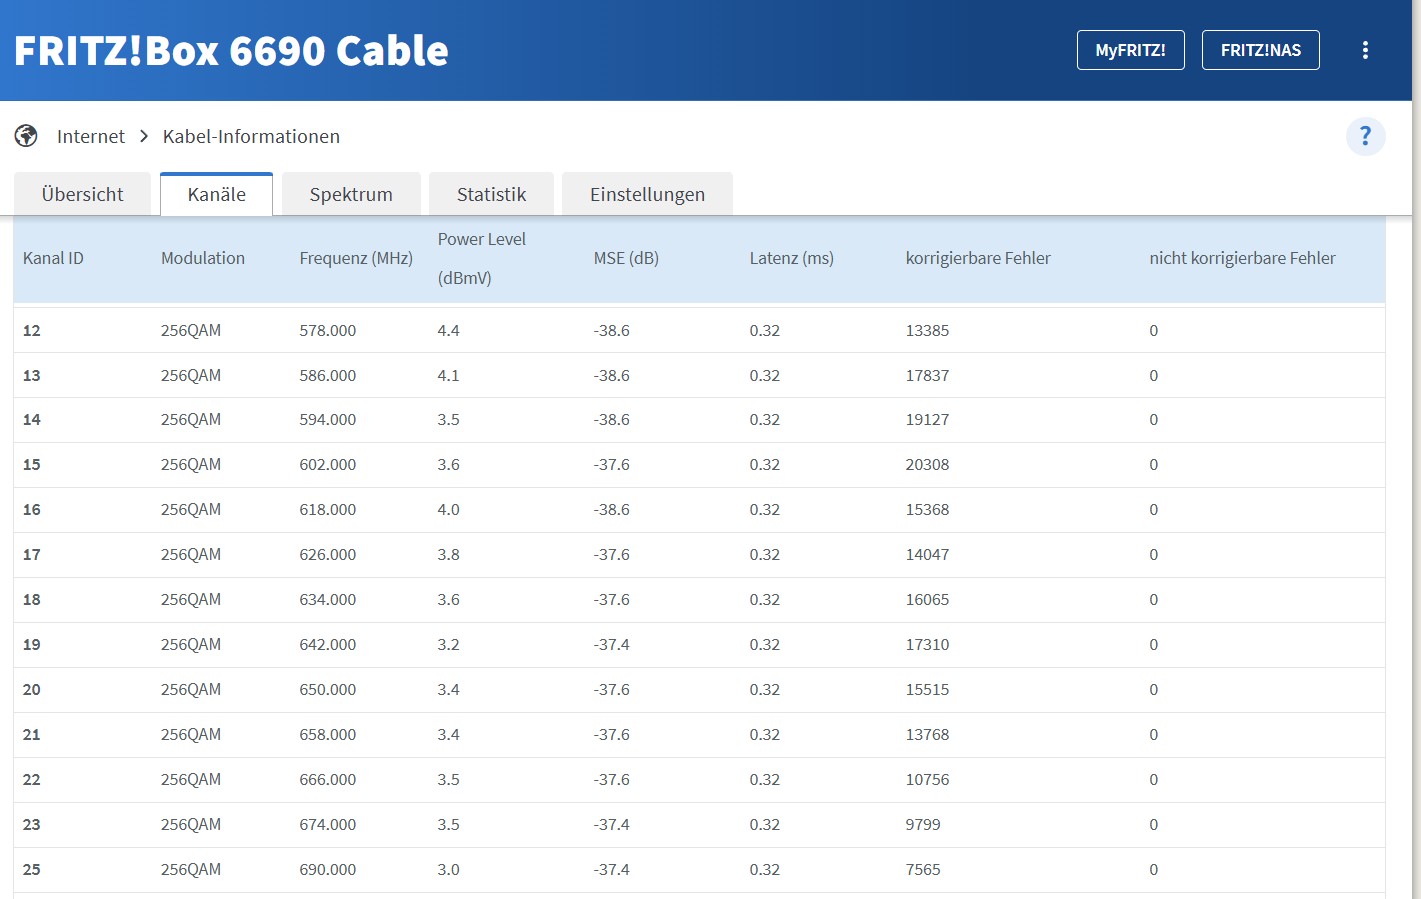The width and height of the screenshot is (1421, 899).
Task: Click the Kanal ID column header
Action: [x=53, y=258]
